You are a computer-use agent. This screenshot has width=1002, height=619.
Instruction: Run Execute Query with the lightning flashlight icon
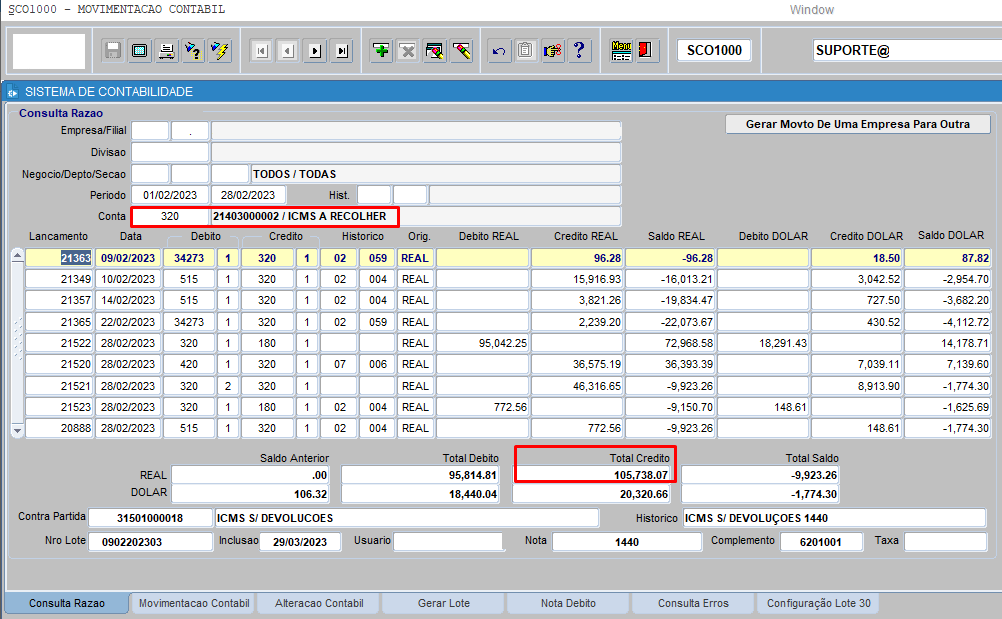(220, 50)
